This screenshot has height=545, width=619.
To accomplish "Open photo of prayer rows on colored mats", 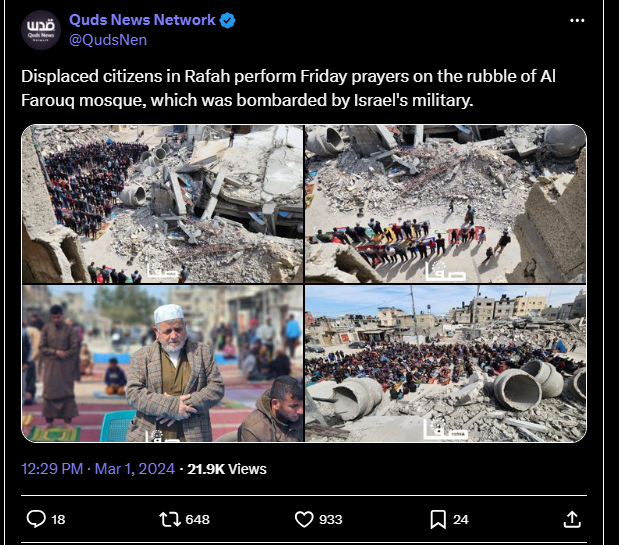I will 446,204.
